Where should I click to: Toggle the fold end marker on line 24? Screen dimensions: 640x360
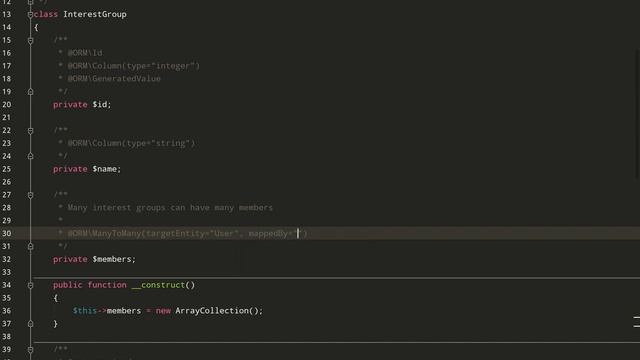[31, 156]
